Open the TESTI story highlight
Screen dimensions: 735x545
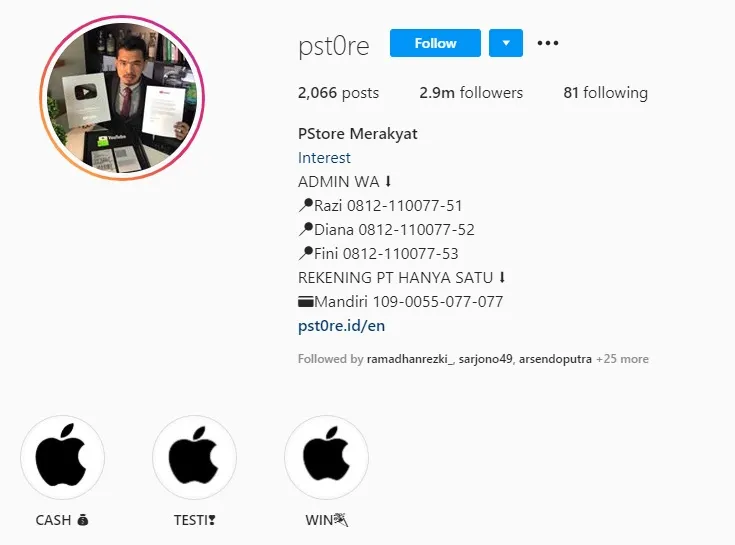195,457
